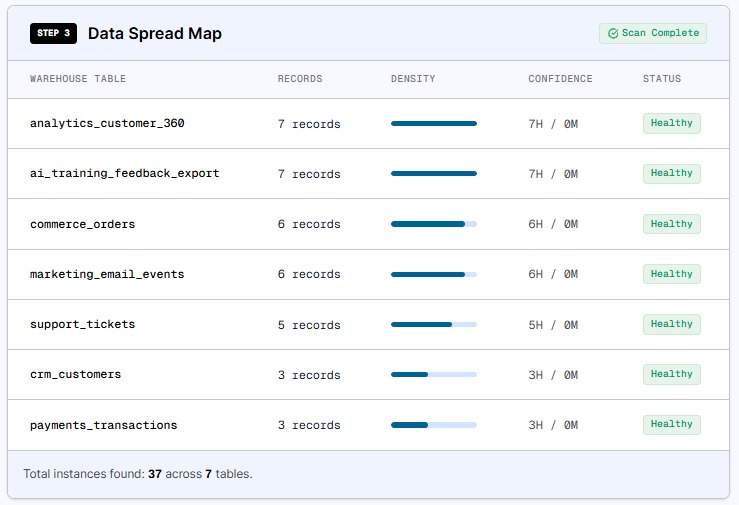The height and width of the screenshot is (505, 739).
Task: Click the marketing_email_events density bar
Action: click(434, 274)
